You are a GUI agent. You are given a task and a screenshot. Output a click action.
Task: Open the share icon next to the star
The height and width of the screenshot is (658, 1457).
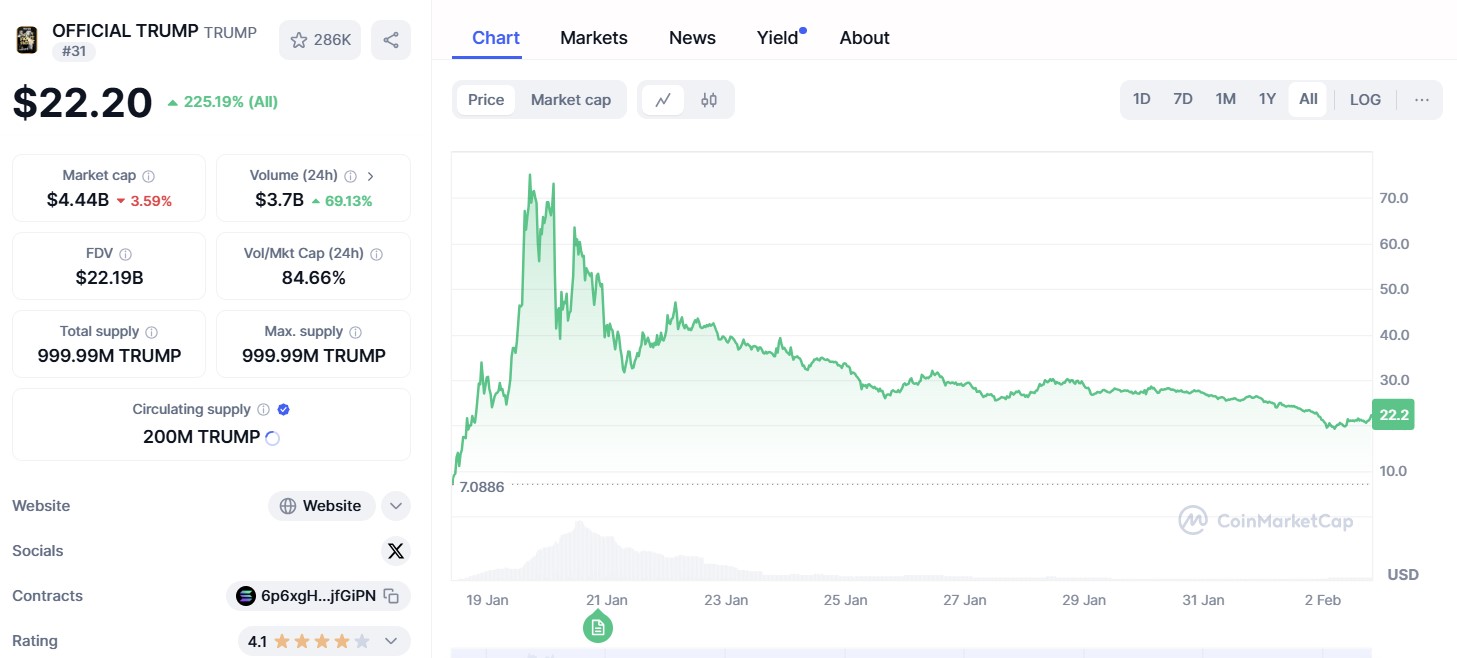[391, 39]
